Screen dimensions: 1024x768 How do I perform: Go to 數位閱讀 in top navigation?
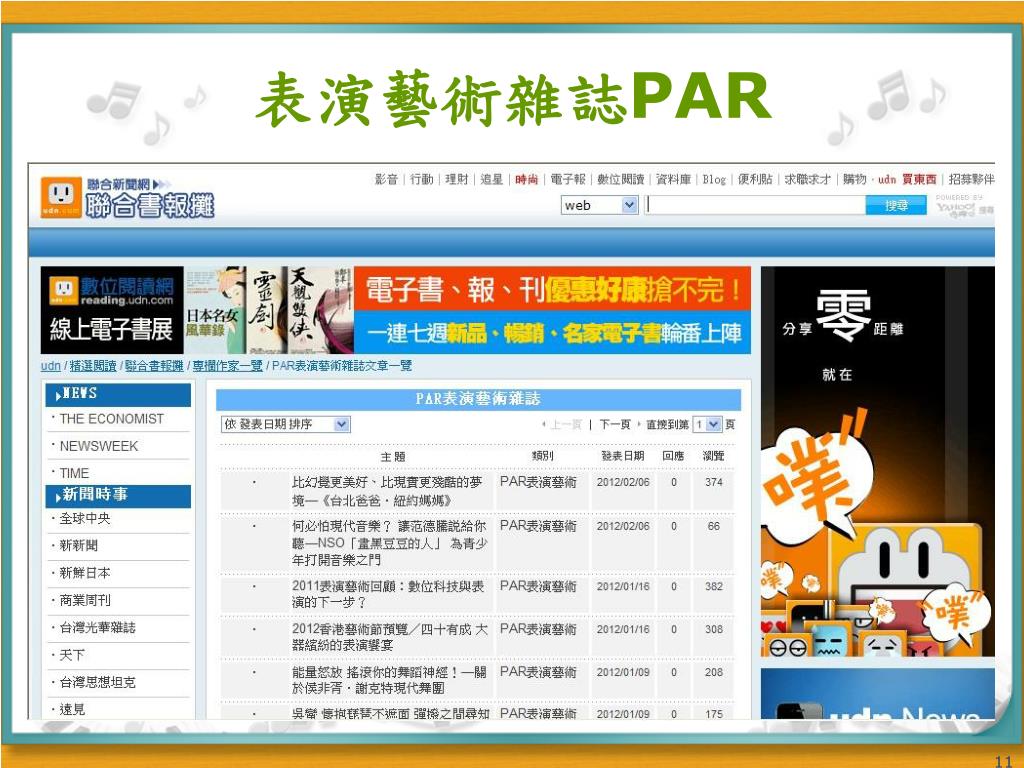620,179
